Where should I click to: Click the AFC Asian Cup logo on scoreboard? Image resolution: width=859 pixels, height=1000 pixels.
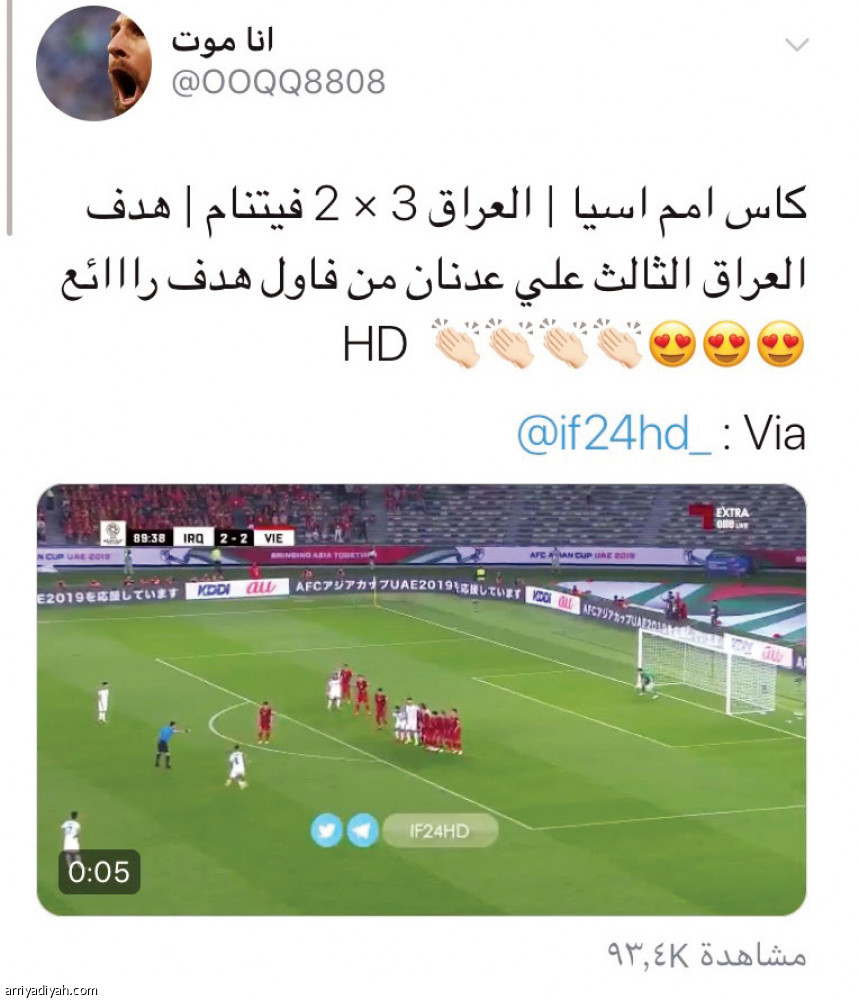114,533
